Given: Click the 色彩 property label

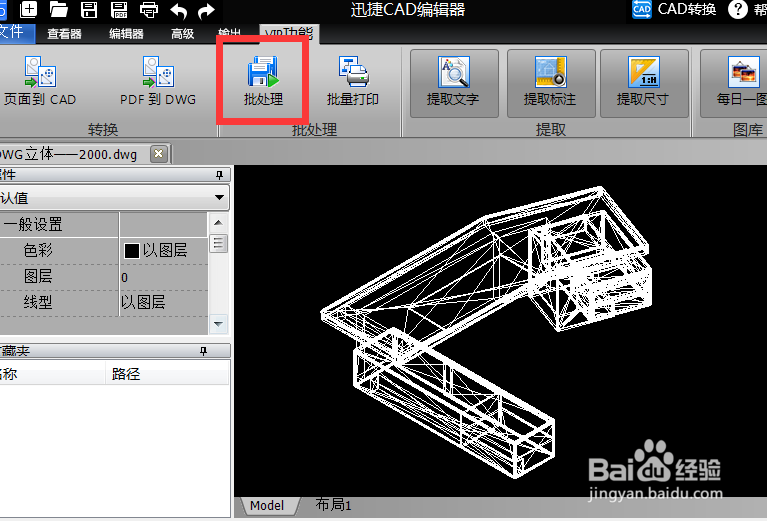Looking at the screenshot, I should pos(38,250).
